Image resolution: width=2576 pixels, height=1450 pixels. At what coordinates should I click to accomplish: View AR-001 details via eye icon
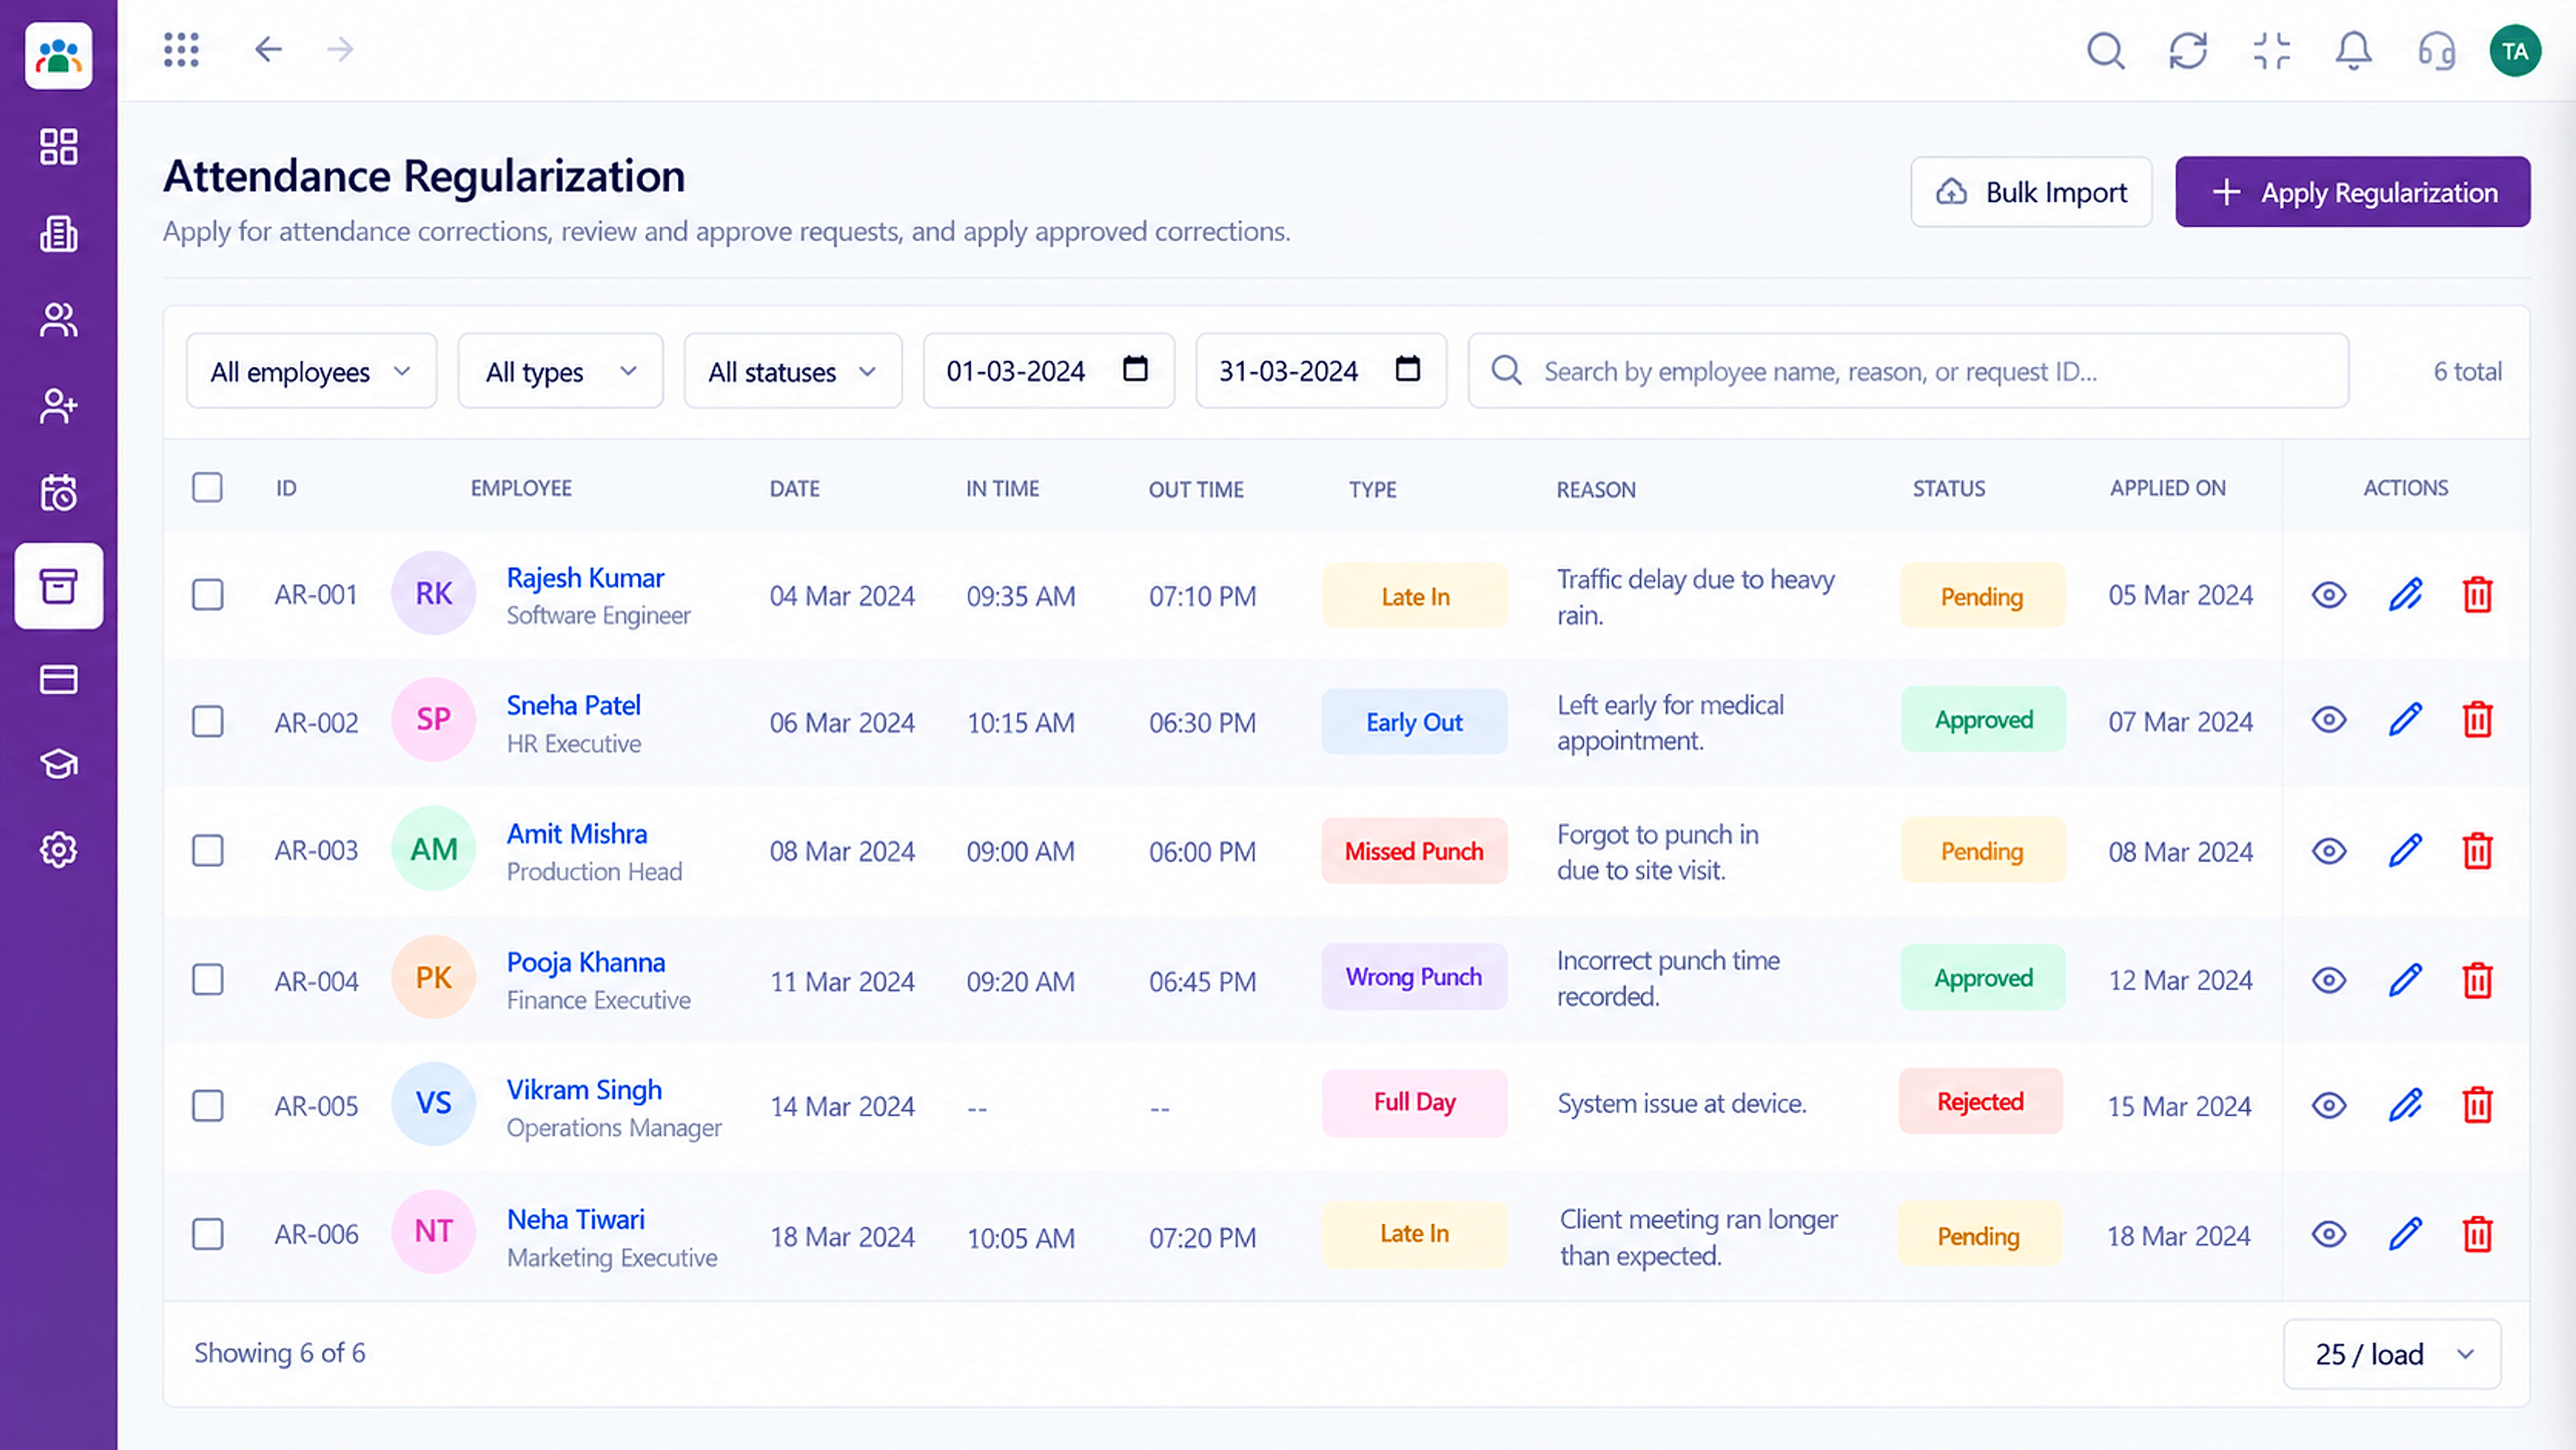[2329, 595]
